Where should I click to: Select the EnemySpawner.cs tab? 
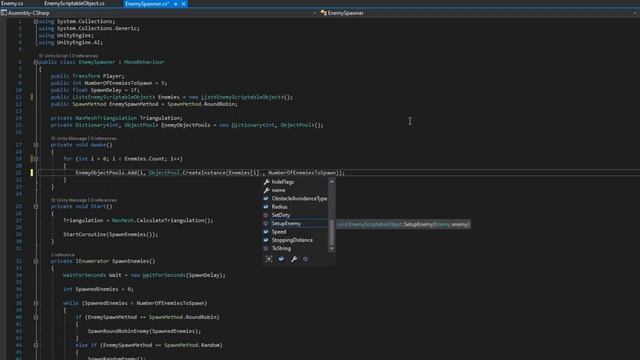click(x=147, y=4)
